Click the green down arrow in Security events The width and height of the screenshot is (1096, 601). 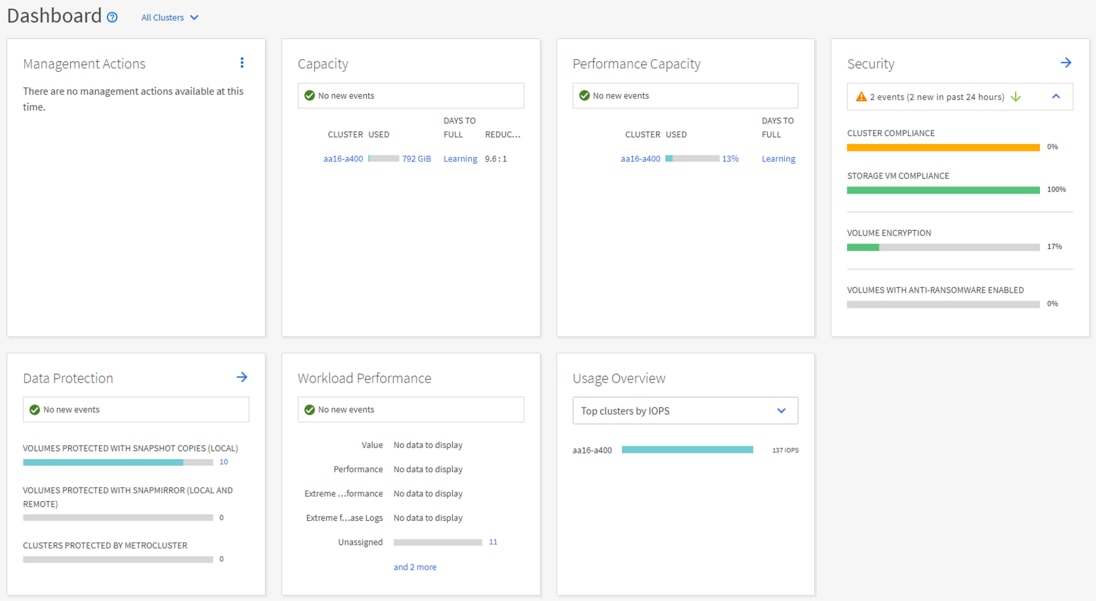pyautogui.click(x=1016, y=97)
